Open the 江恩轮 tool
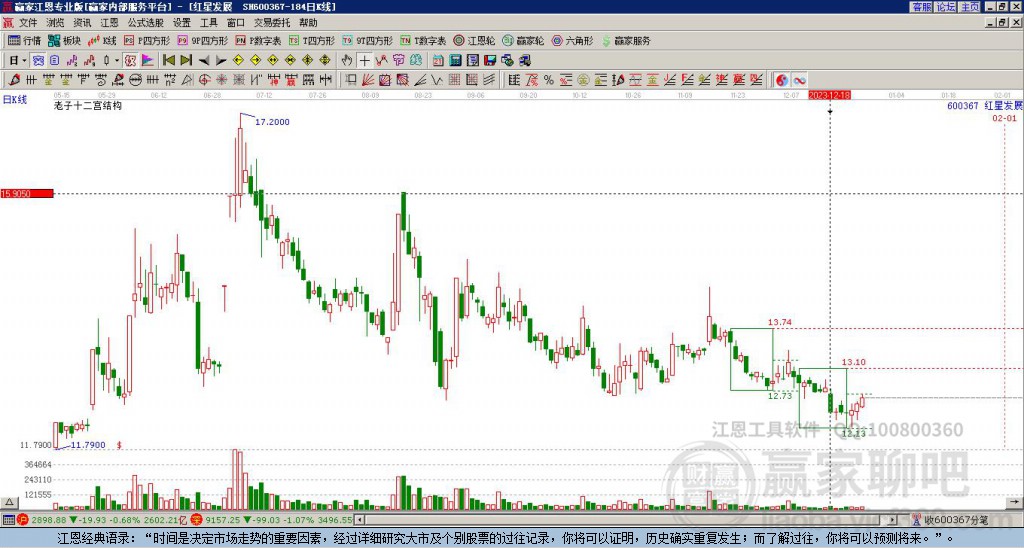1024x548 pixels. click(x=474, y=40)
